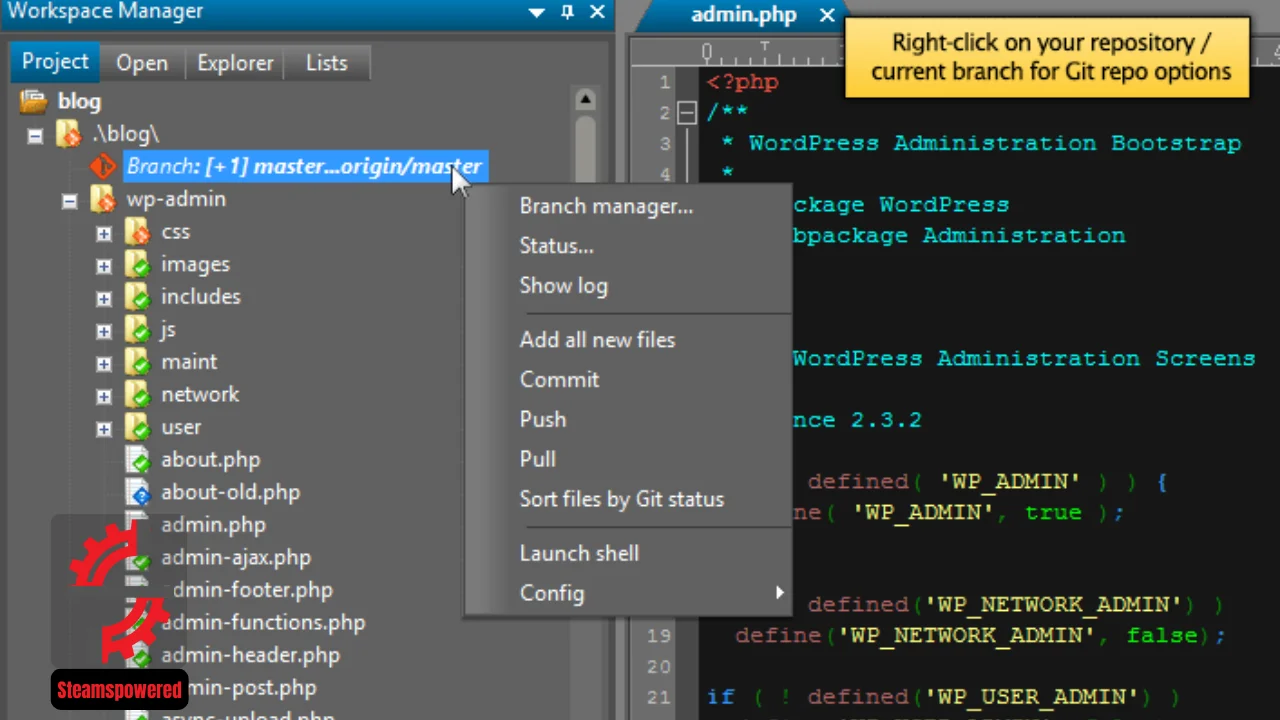Select about-old.php in the project tree
Viewport: 1280px width, 720px height.
pyautogui.click(x=230, y=492)
